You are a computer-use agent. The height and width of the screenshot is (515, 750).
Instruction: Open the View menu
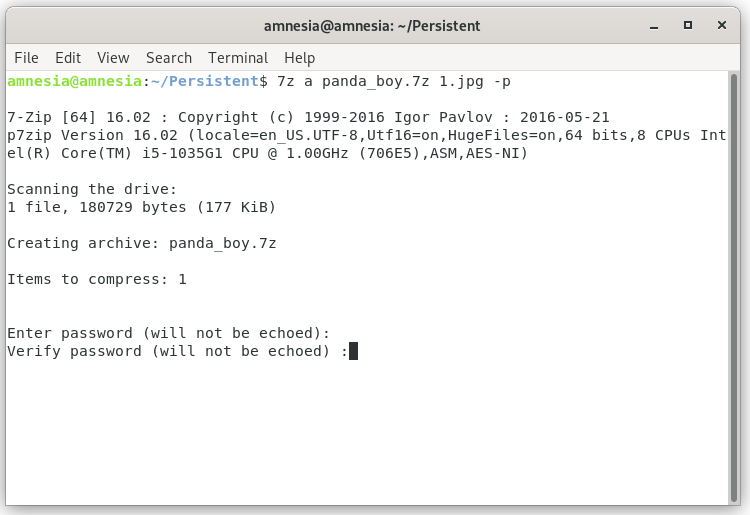pyautogui.click(x=113, y=58)
